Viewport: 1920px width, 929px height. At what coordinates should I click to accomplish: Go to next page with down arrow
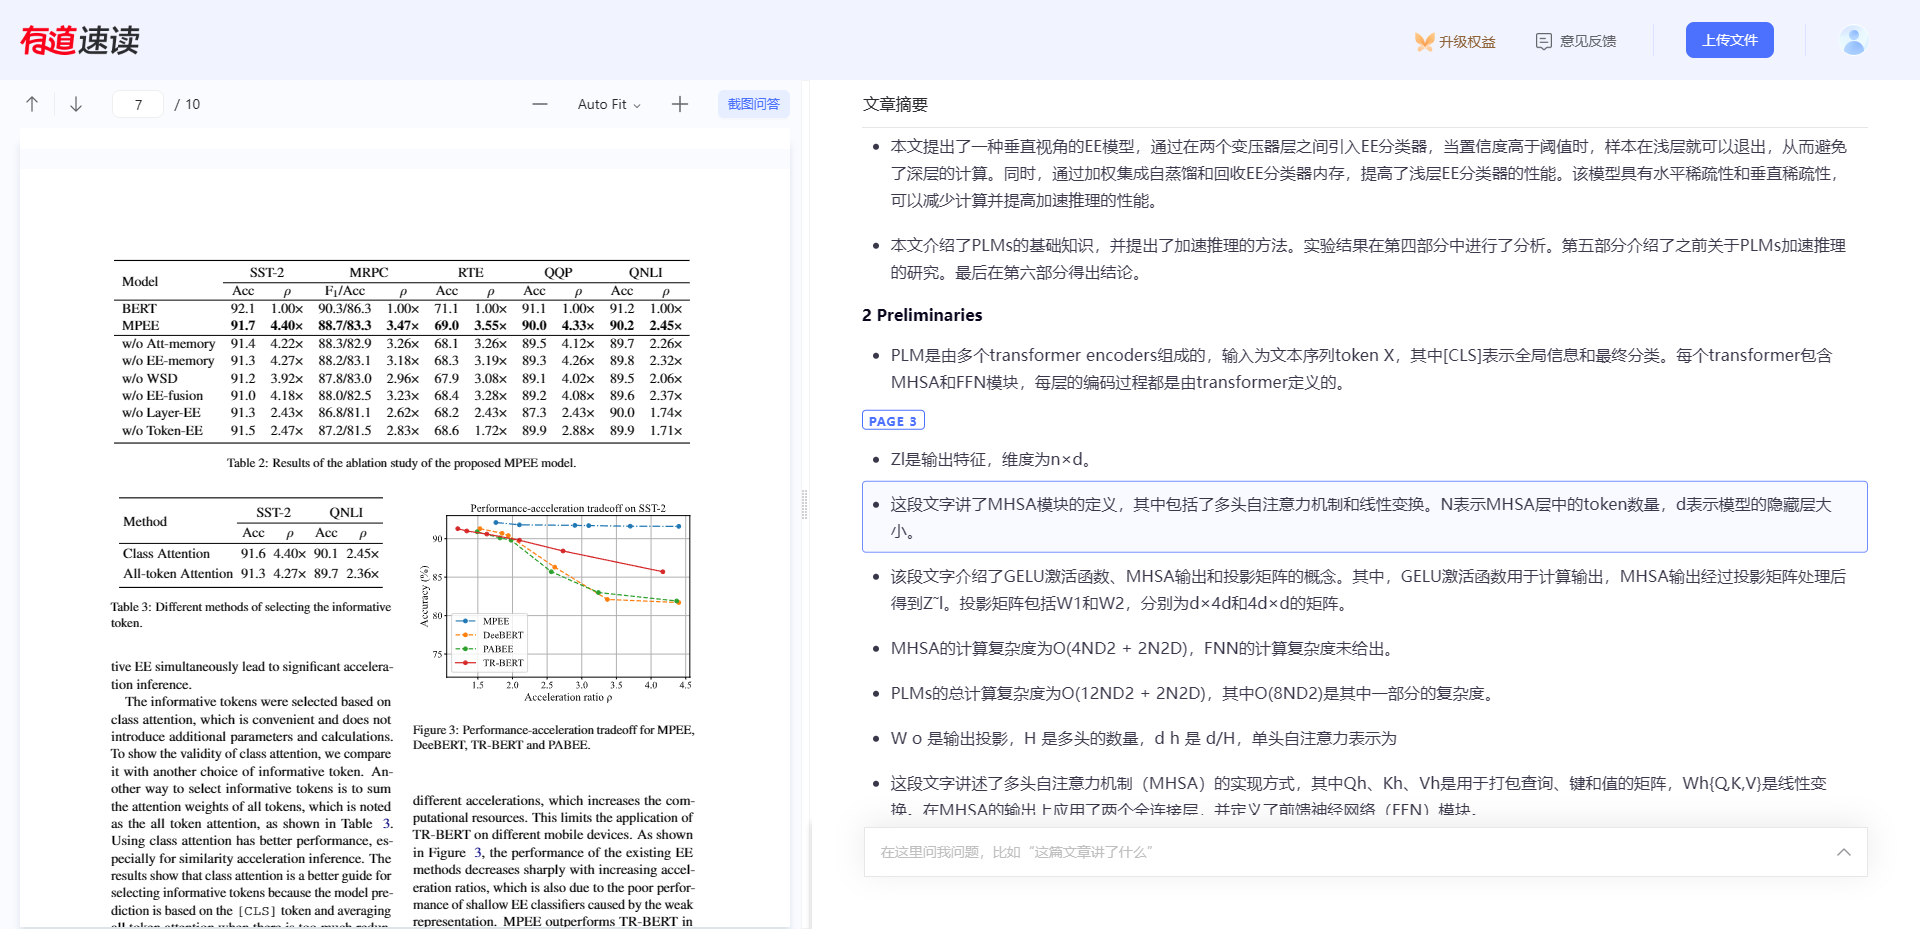(76, 104)
